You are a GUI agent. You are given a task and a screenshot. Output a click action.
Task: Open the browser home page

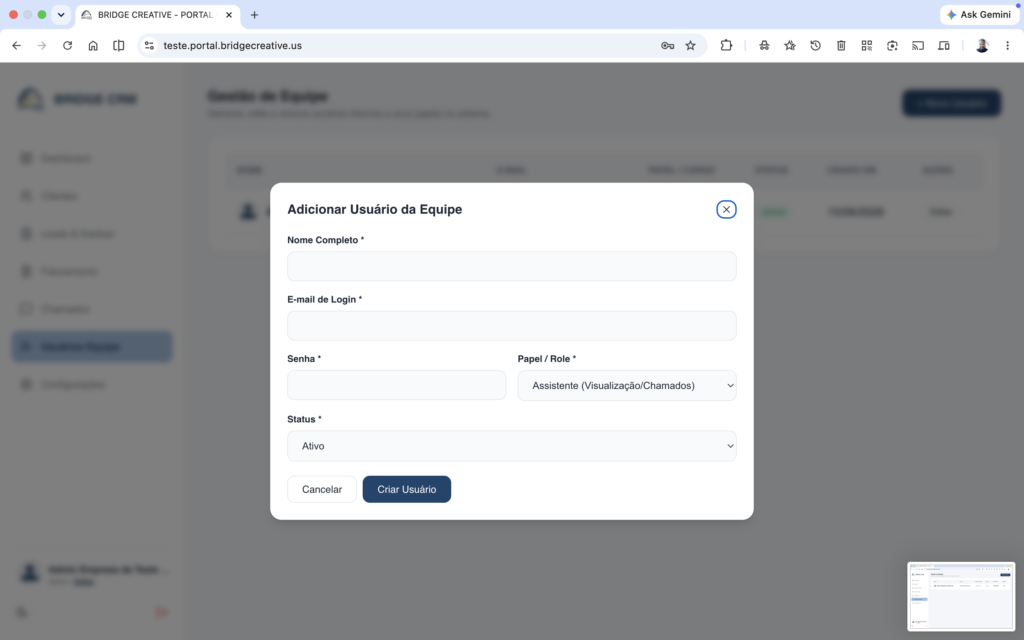point(93,46)
